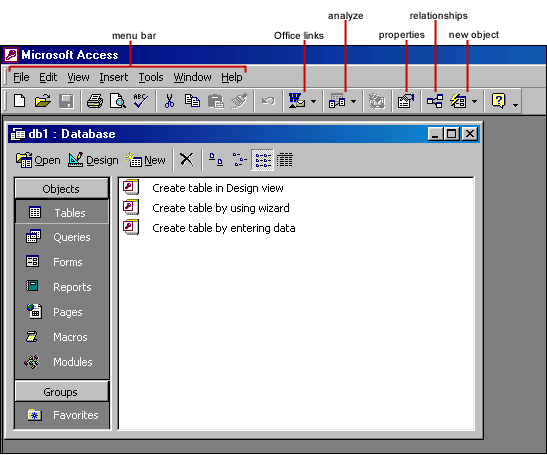
Task: Click the Save floppy disk icon
Action: pos(66,101)
